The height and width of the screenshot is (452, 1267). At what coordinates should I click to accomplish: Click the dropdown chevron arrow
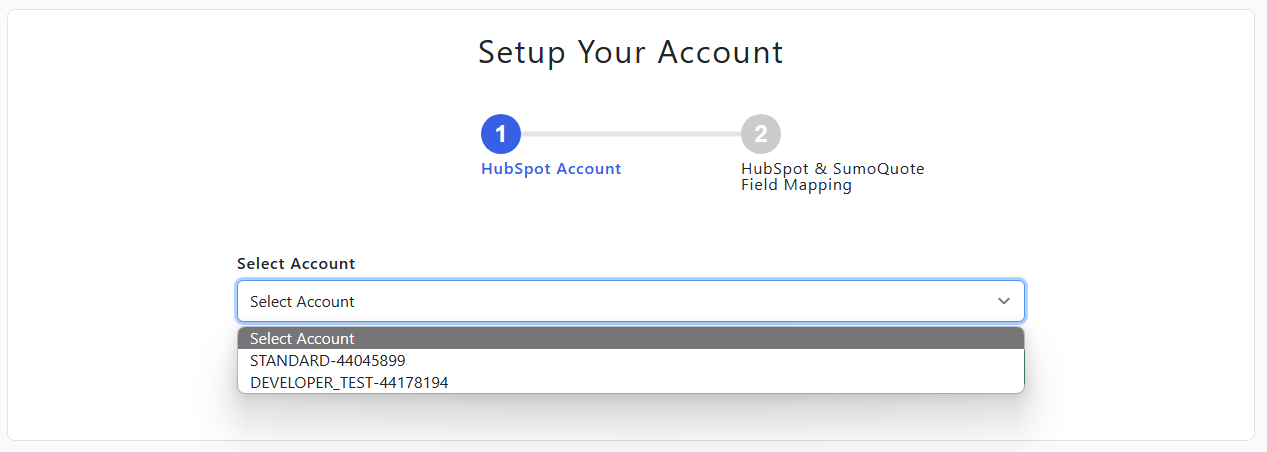(1004, 301)
